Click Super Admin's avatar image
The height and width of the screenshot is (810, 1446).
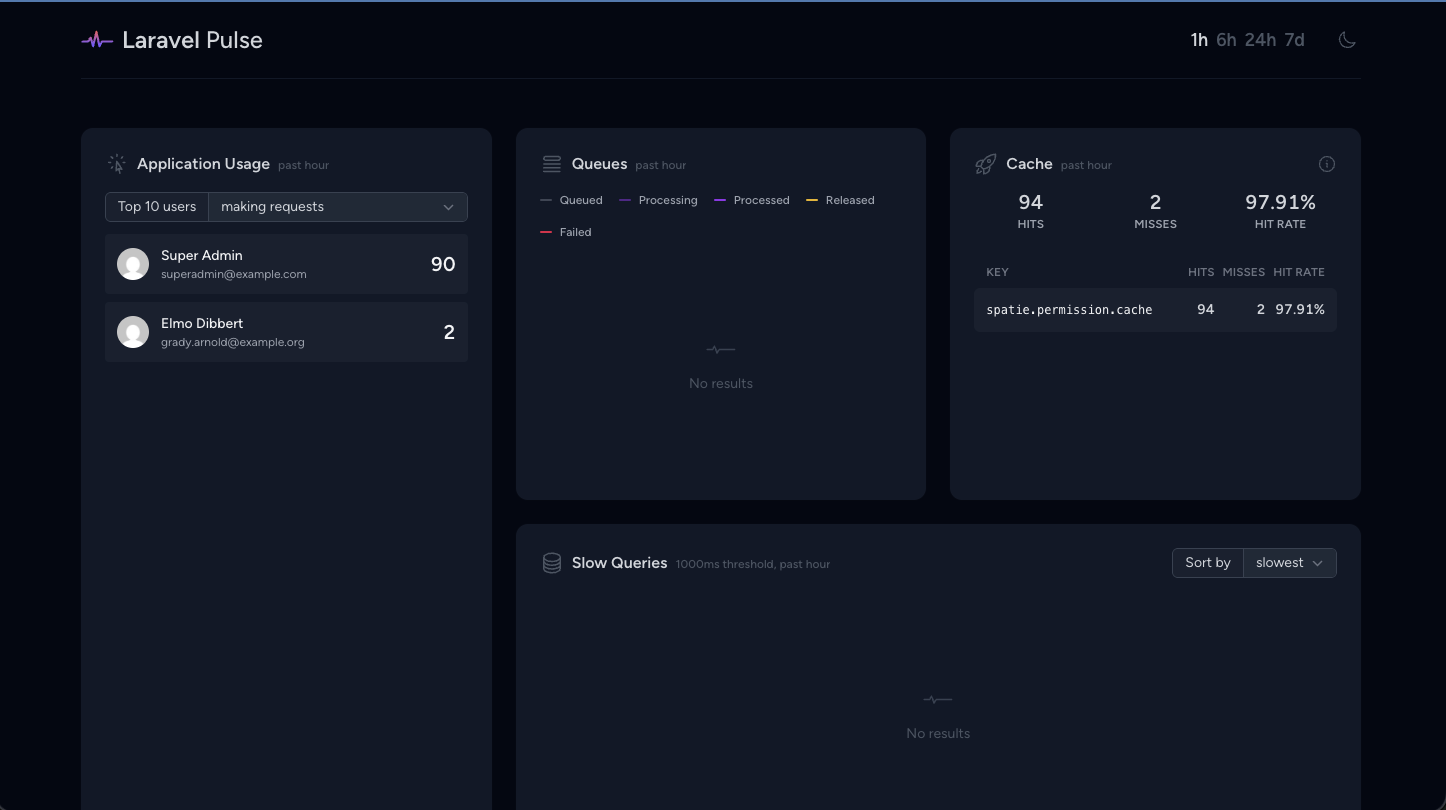pos(133,264)
